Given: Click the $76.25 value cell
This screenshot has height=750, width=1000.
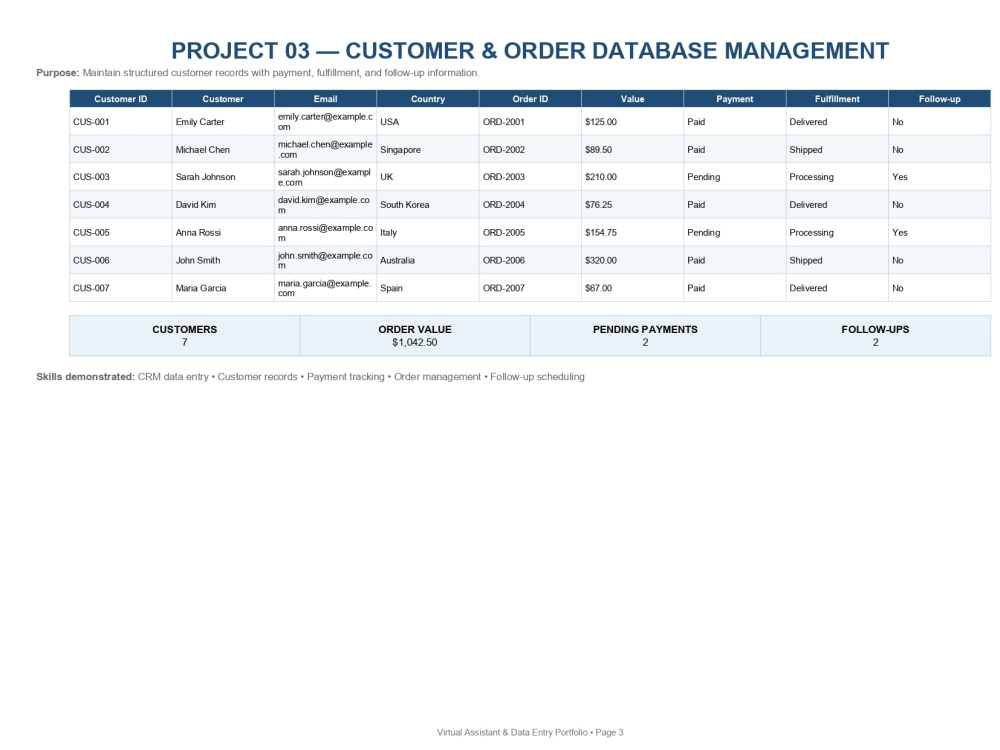Looking at the screenshot, I should point(633,205).
